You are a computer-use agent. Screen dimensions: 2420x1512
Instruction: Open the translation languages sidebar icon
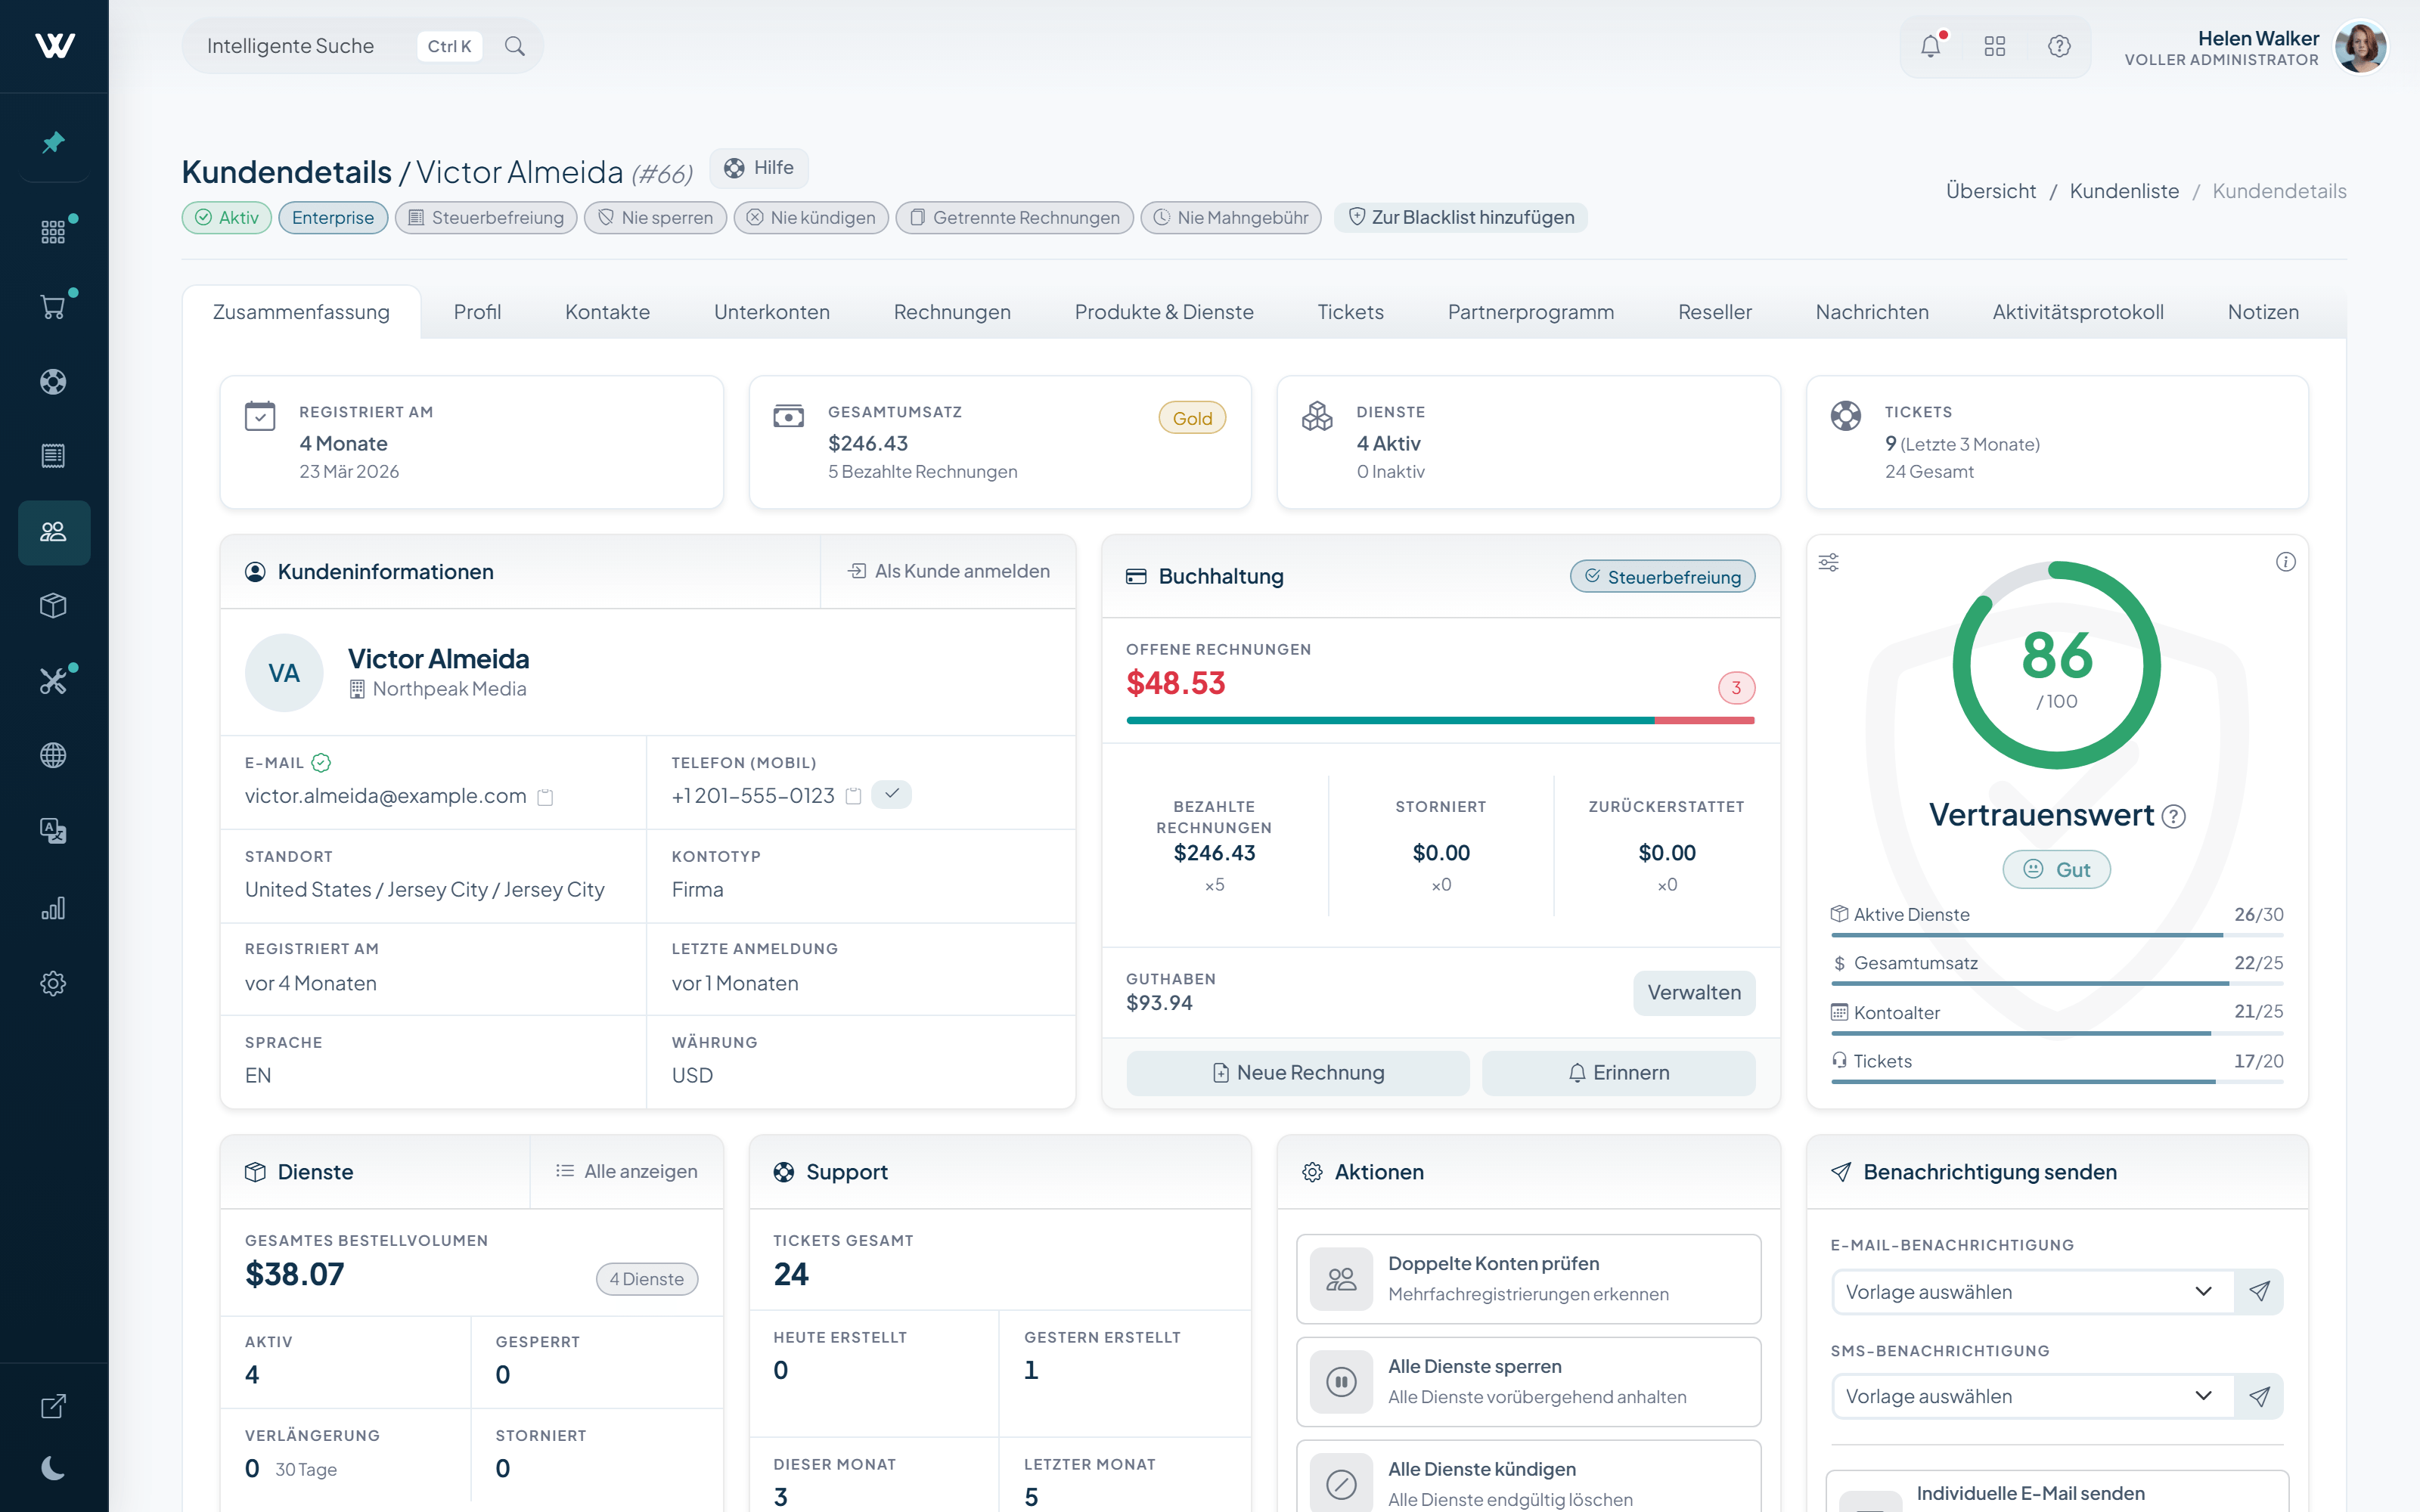point(54,830)
